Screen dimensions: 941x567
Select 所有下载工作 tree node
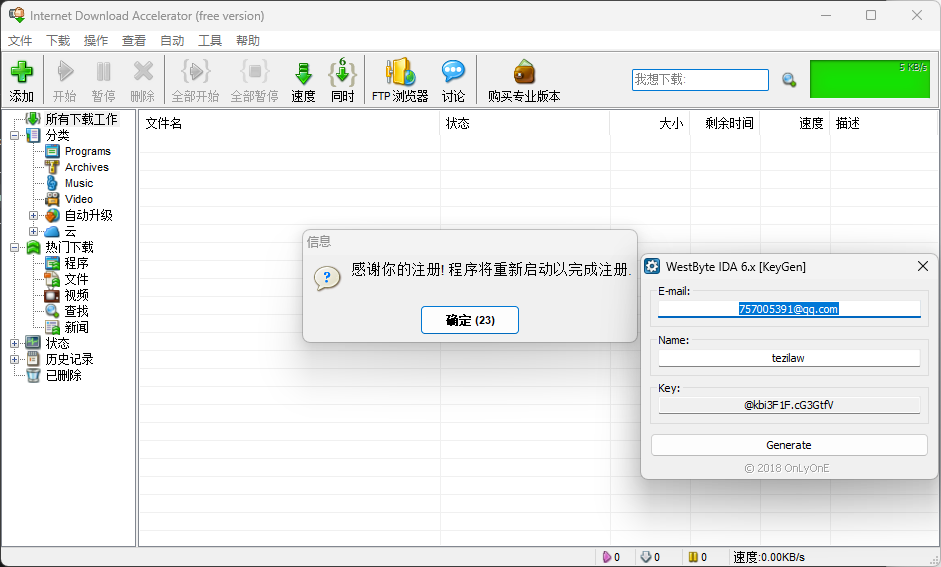pos(82,119)
